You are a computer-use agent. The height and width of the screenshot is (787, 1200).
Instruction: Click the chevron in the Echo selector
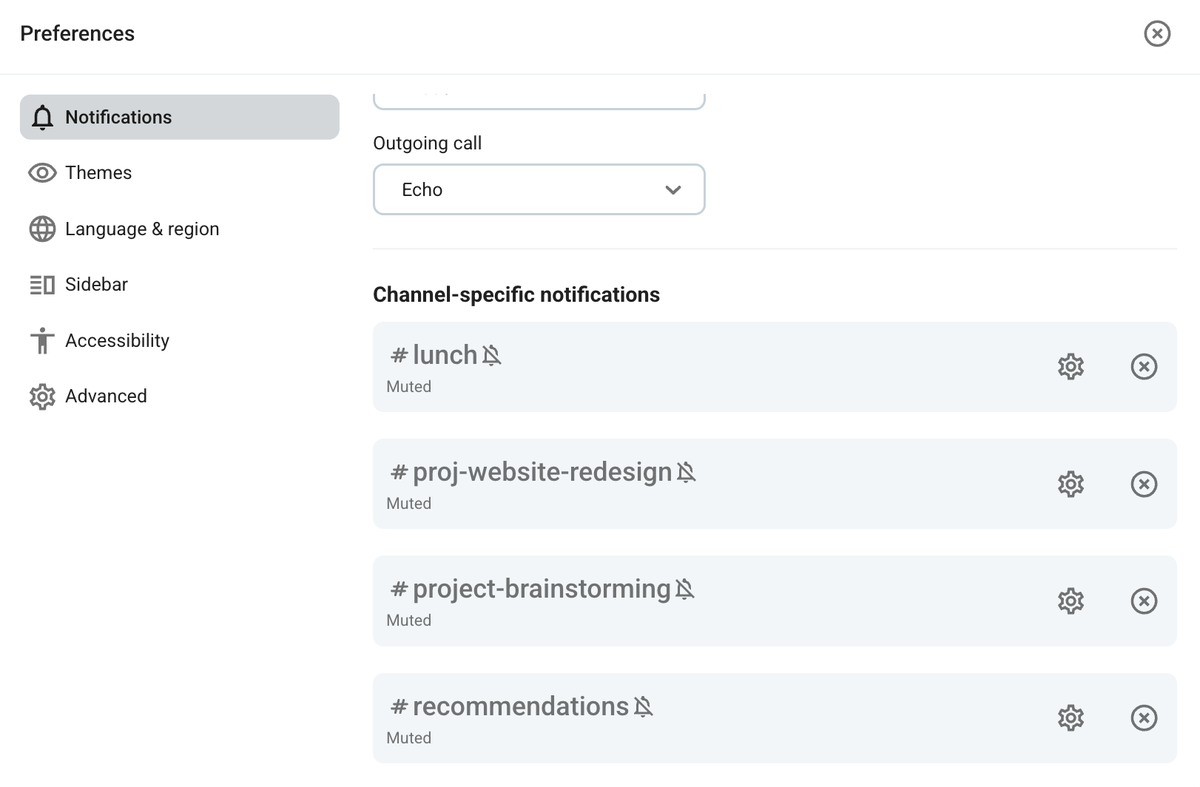(673, 189)
